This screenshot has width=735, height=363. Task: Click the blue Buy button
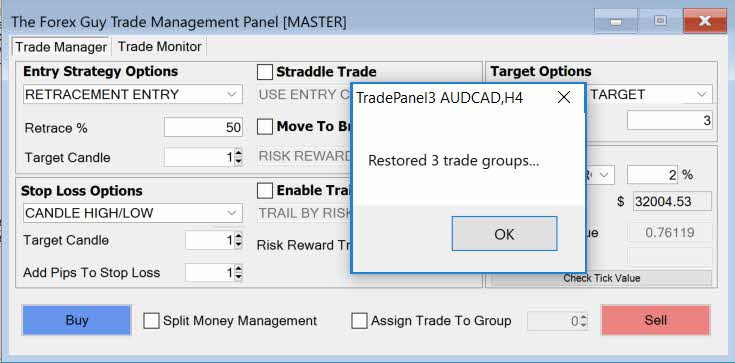pyautogui.click(x=76, y=320)
